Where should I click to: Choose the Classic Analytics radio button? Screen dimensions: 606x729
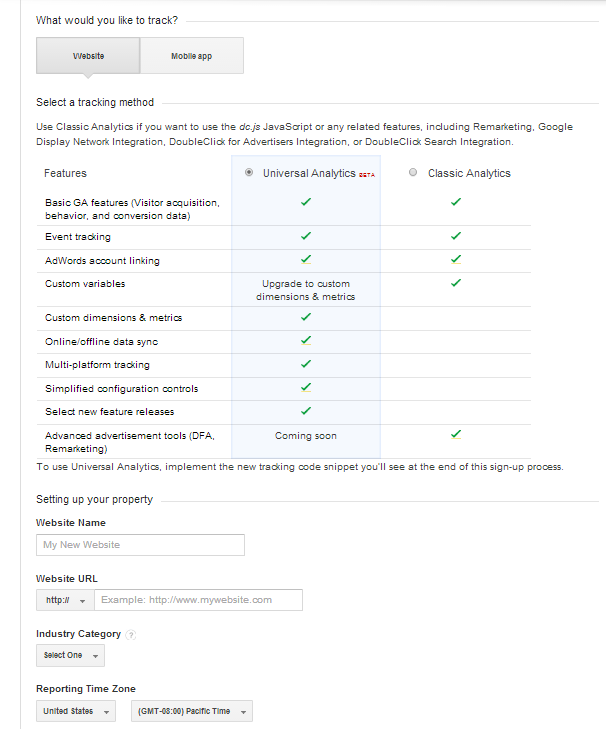[x=413, y=173]
